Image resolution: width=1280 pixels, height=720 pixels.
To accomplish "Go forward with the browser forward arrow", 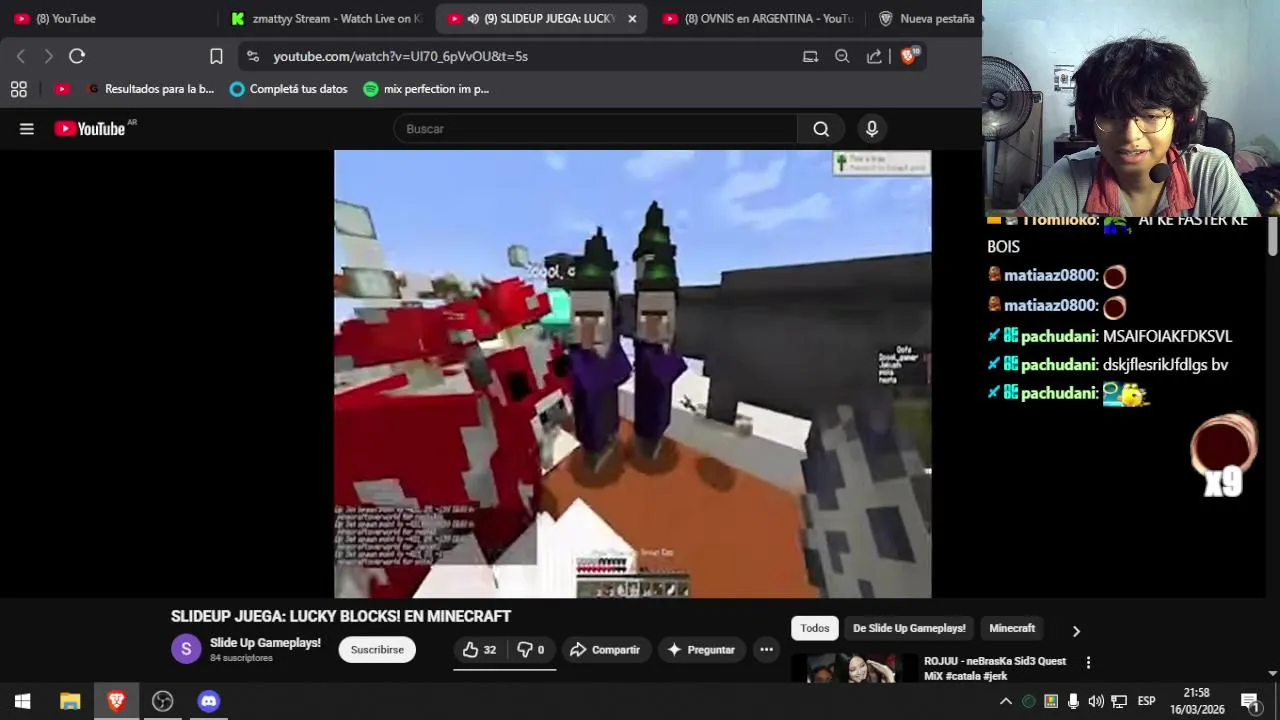I will (x=48, y=57).
